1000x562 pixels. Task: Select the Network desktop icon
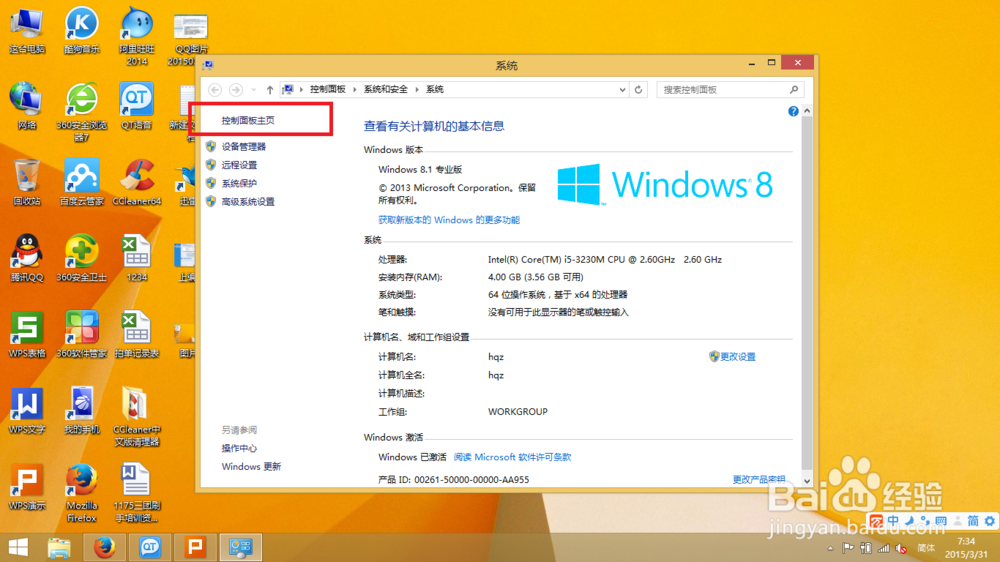[27, 107]
